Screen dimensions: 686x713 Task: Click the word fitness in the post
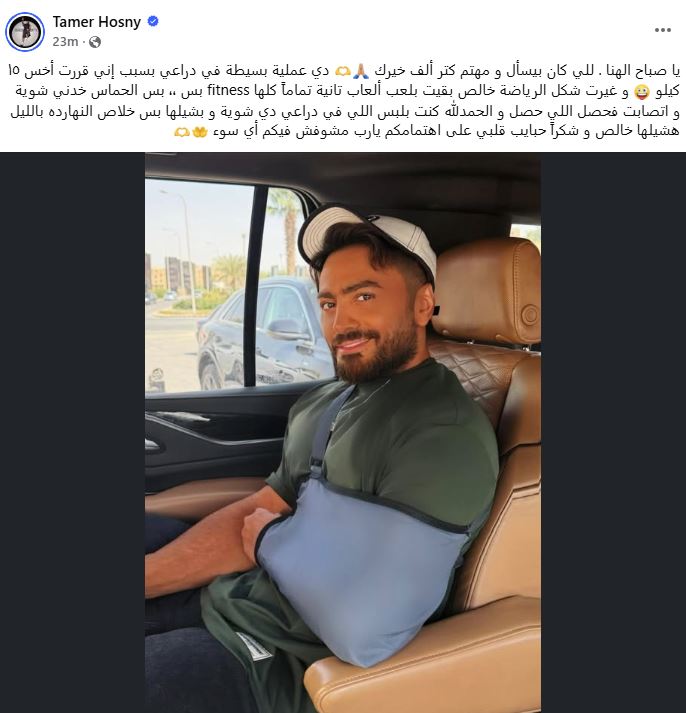[228, 90]
